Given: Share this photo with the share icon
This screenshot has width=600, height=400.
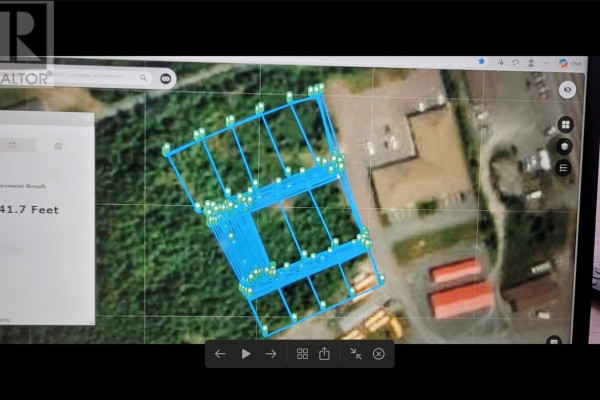Looking at the screenshot, I should (x=324, y=354).
